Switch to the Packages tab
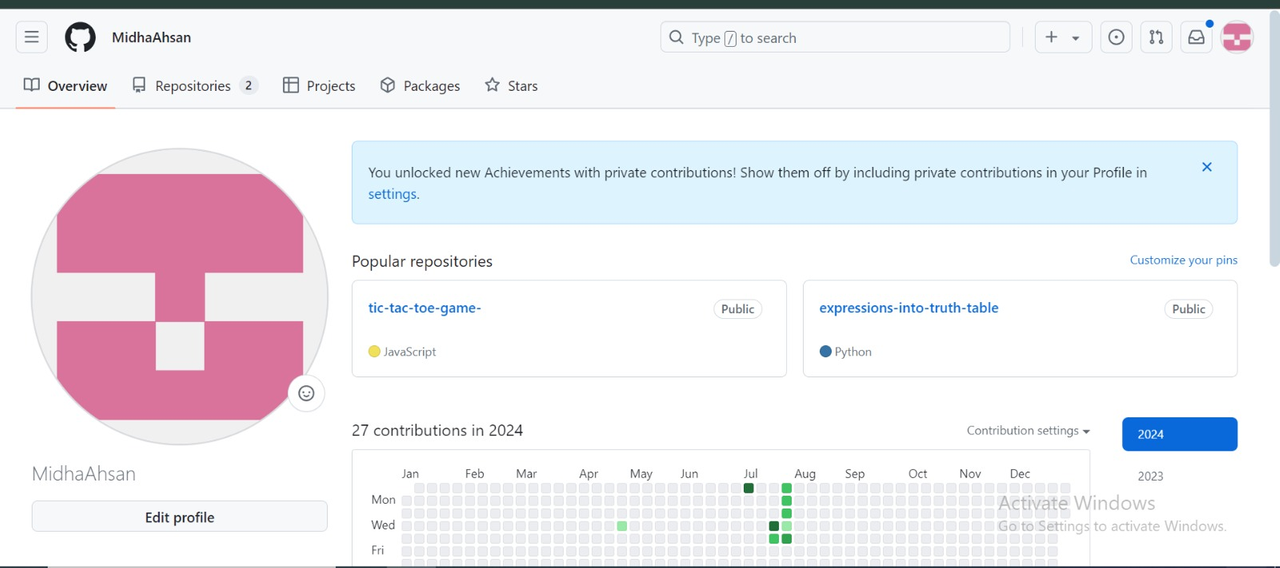 (x=420, y=86)
